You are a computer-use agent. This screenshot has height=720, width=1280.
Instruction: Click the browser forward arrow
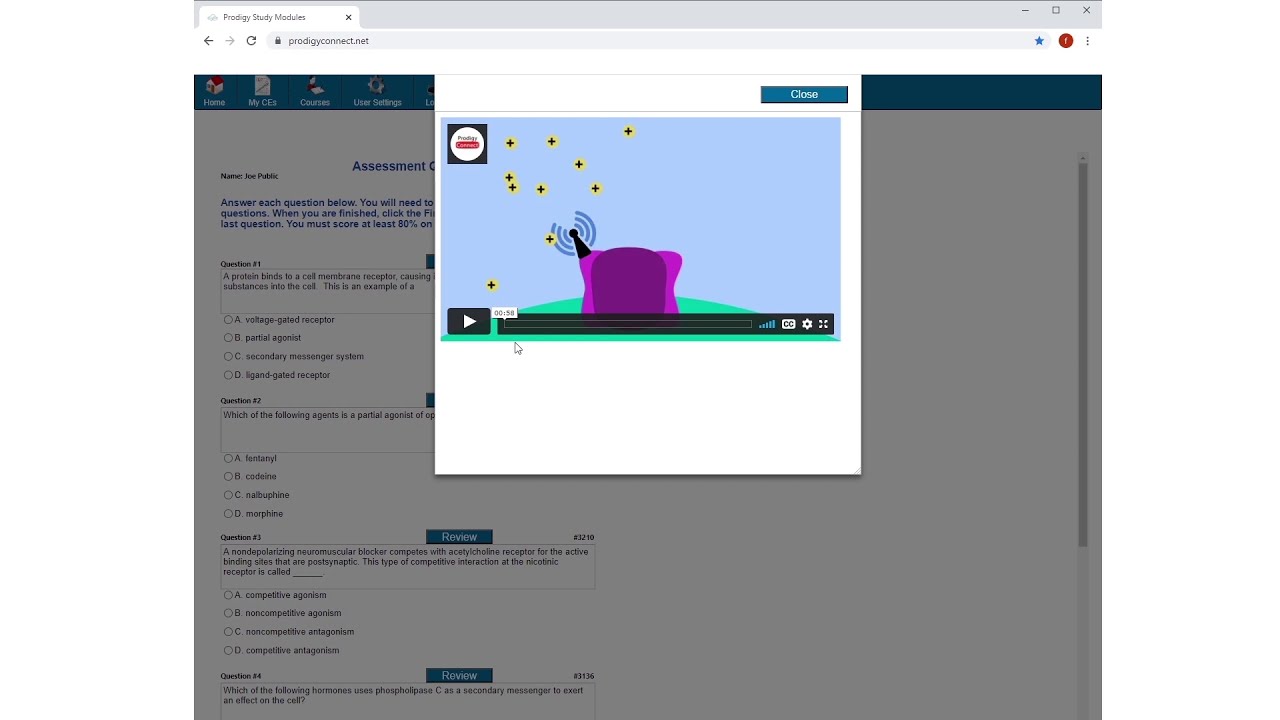pyautogui.click(x=230, y=41)
